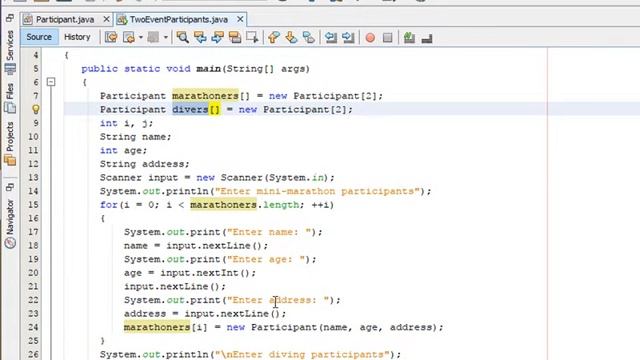This screenshot has height=360, width=640.
Task: Click the restore group icon above Services
Action: tap(10, 18)
